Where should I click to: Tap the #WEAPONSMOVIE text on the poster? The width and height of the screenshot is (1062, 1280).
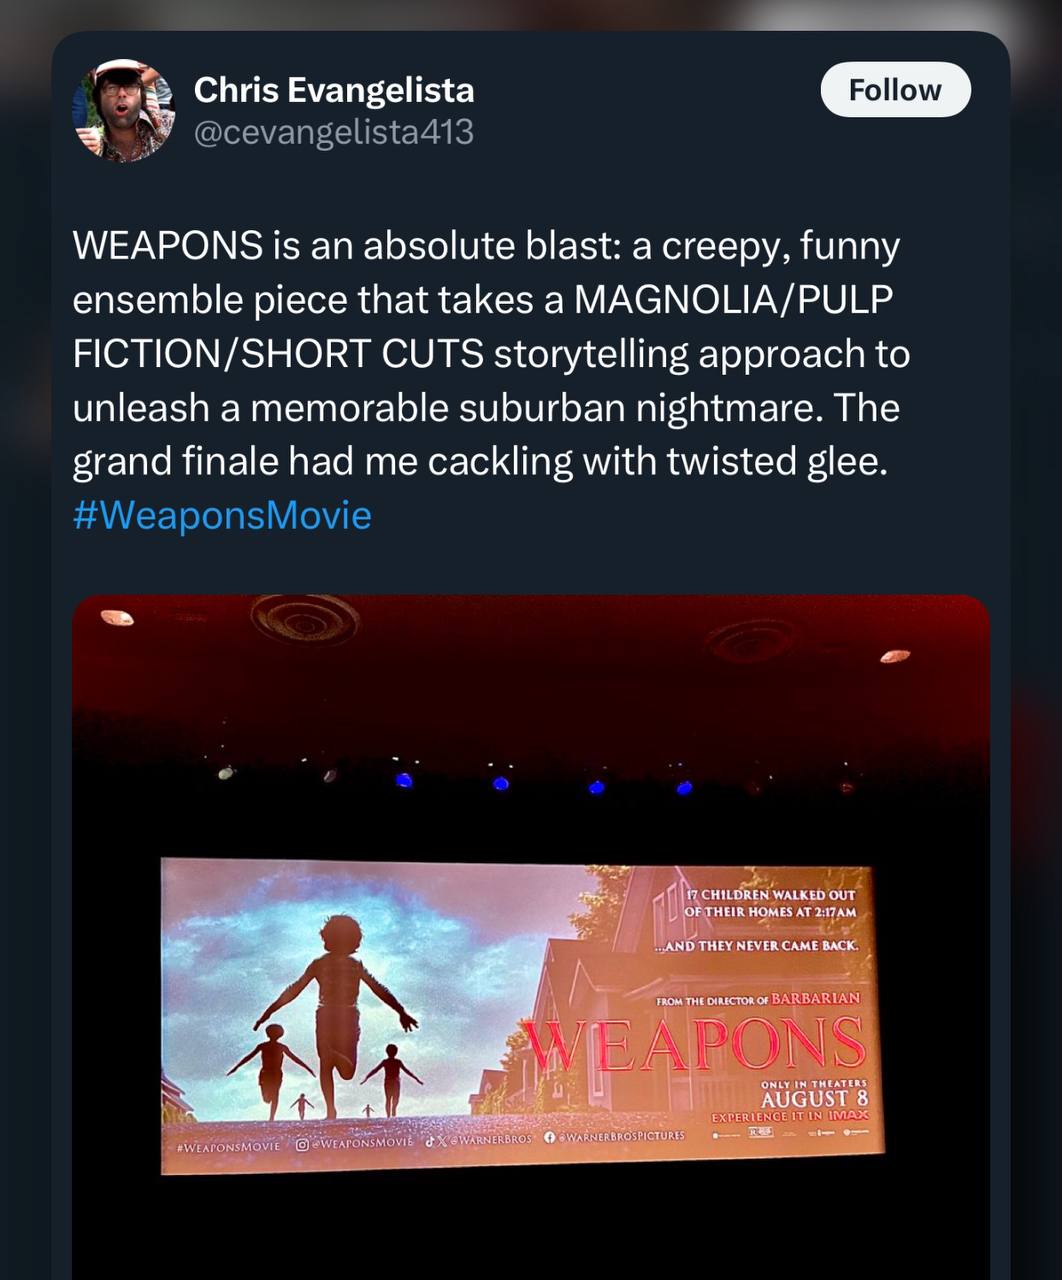(x=228, y=1147)
